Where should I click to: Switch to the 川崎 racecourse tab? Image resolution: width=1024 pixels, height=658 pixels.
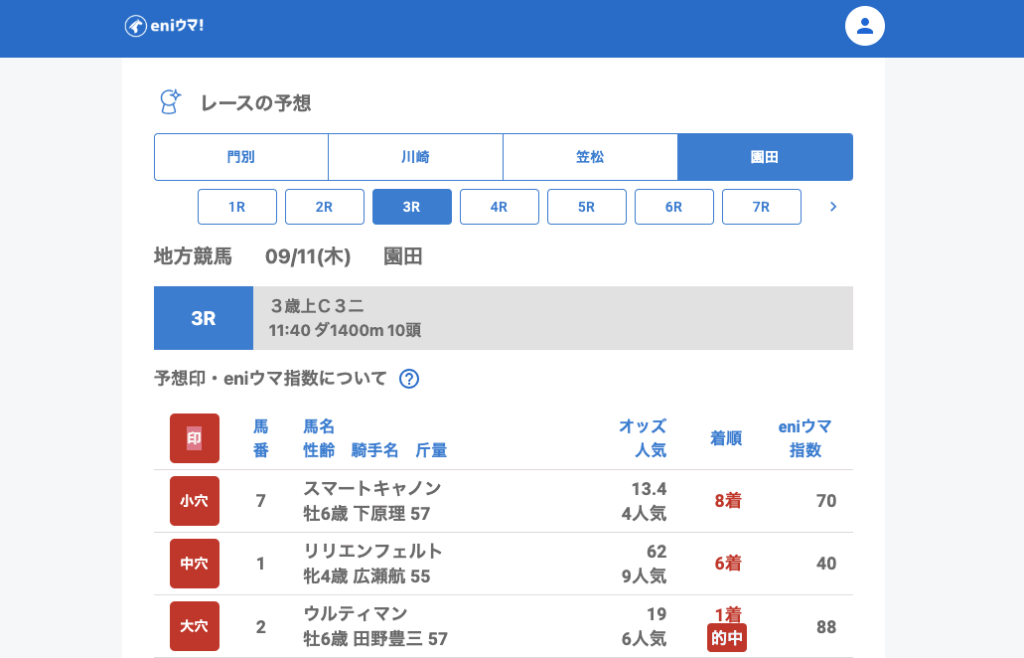coord(415,157)
